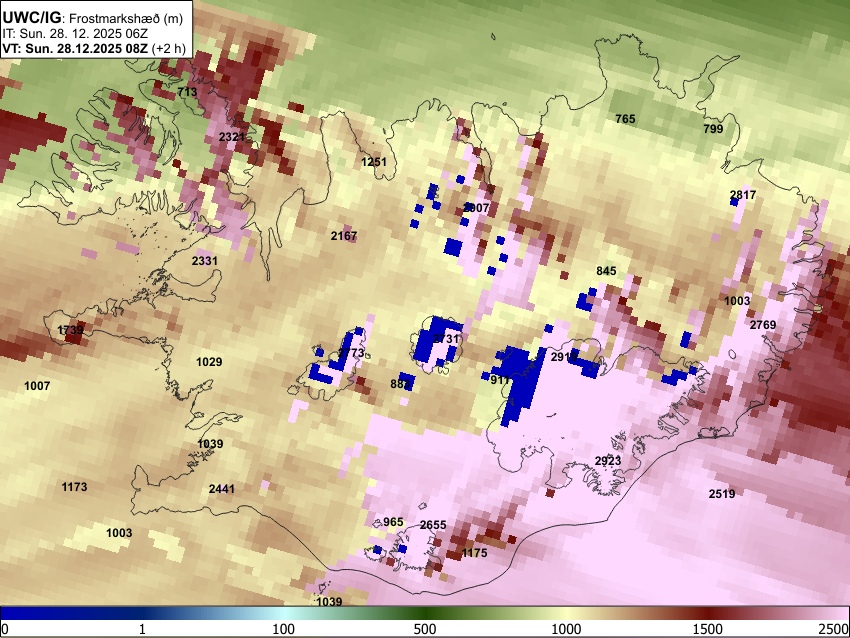The width and height of the screenshot is (850, 638).
Task: Click the legend label 1 on color scale
Action: click(x=142, y=629)
